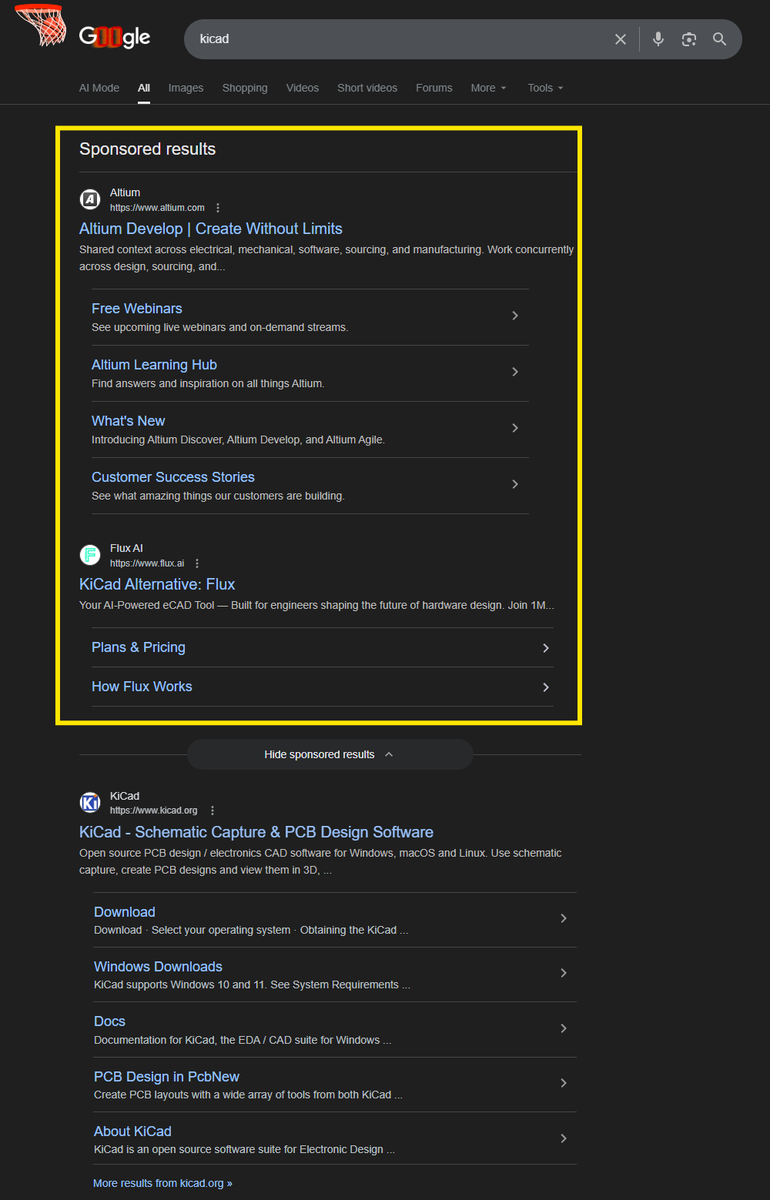Click chevron on Docs row

[x=564, y=1029]
